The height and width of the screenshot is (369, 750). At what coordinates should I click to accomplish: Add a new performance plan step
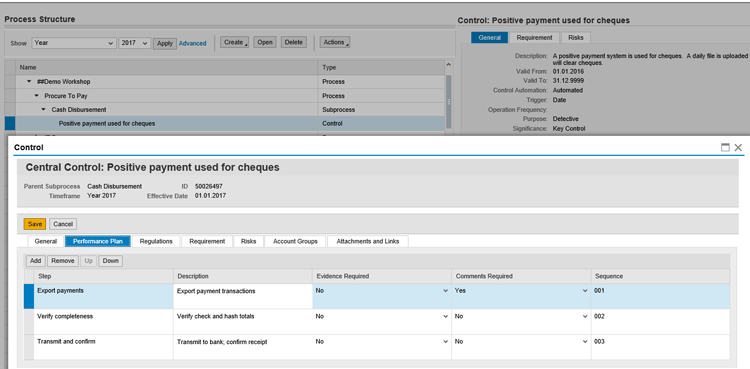(x=35, y=261)
